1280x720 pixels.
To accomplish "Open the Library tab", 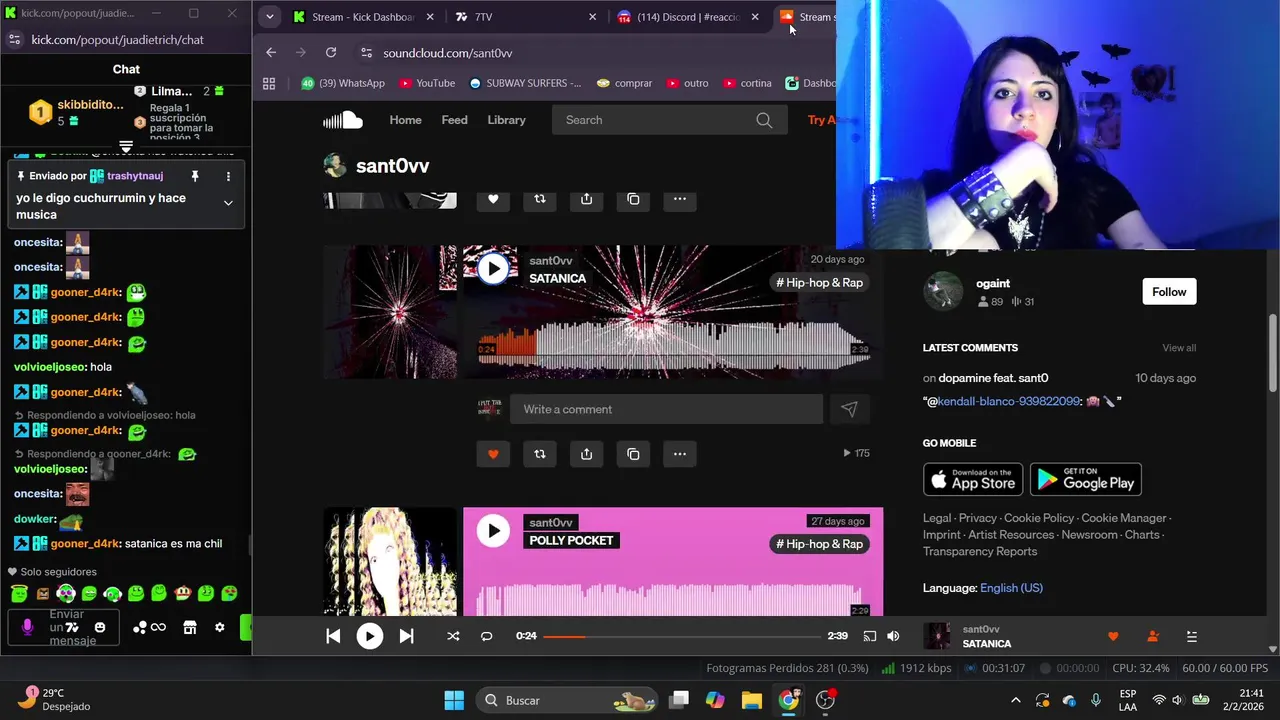I will [x=506, y=120].
